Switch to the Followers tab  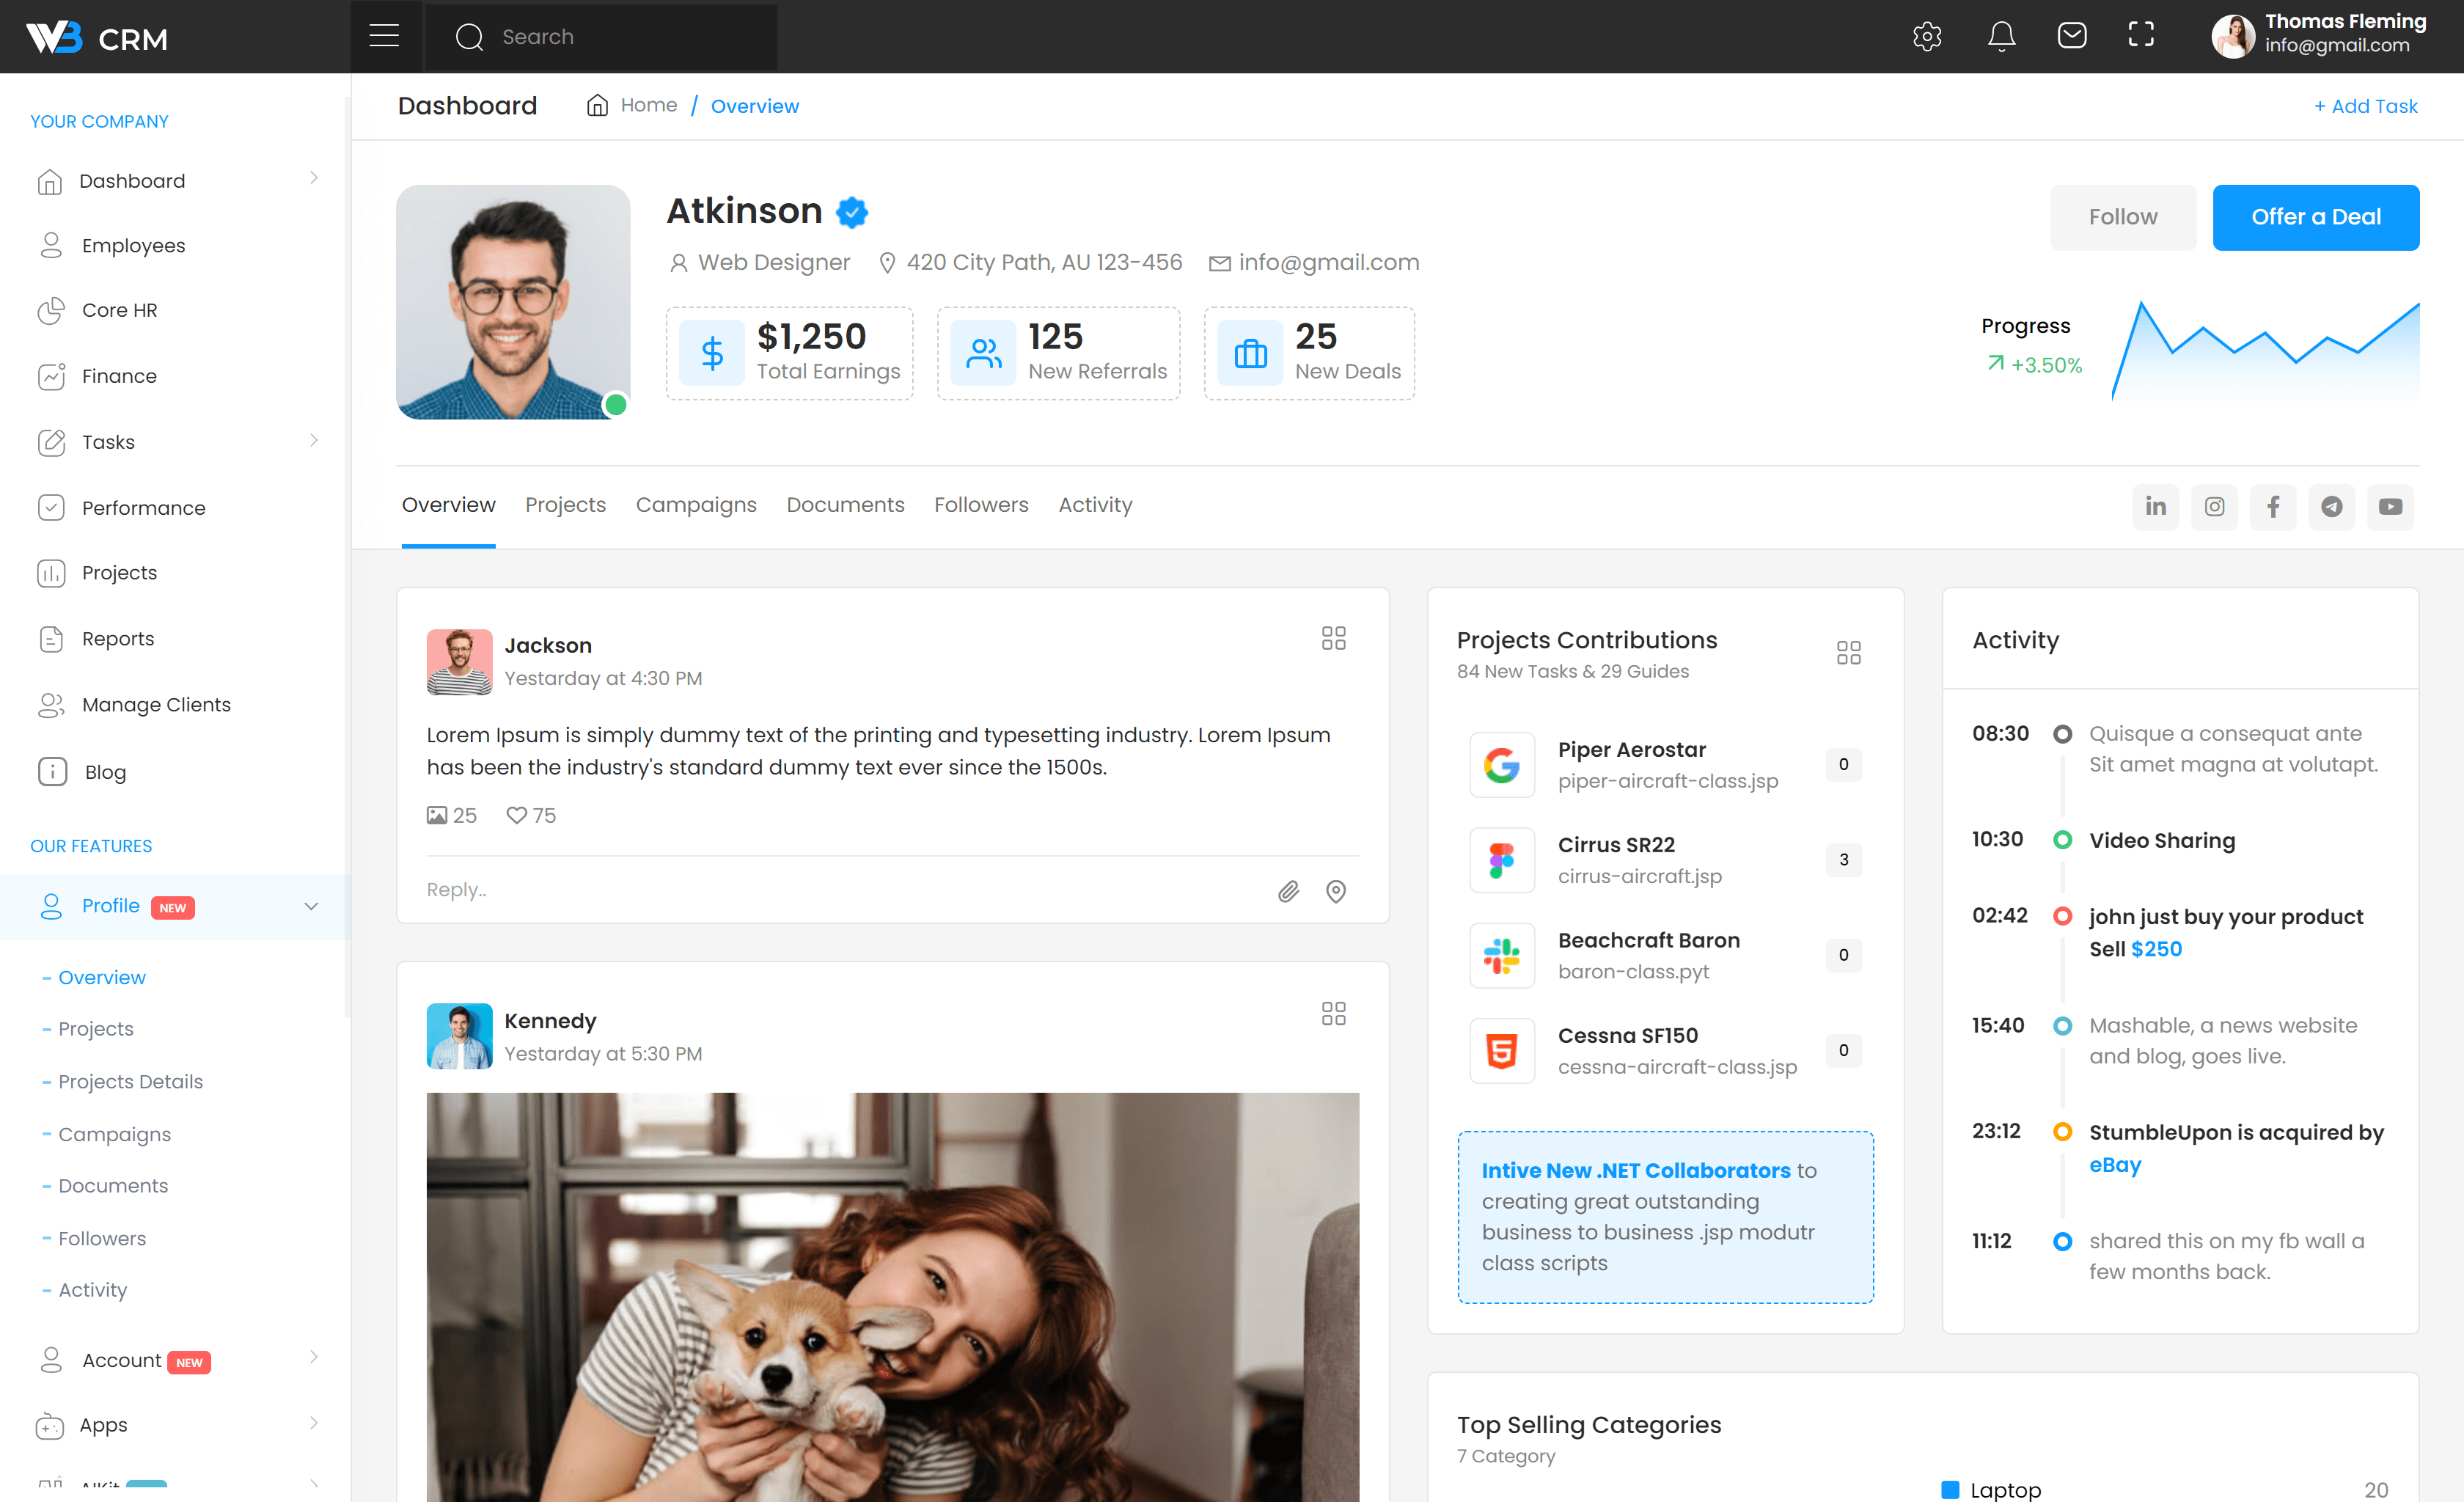point(981,505)
